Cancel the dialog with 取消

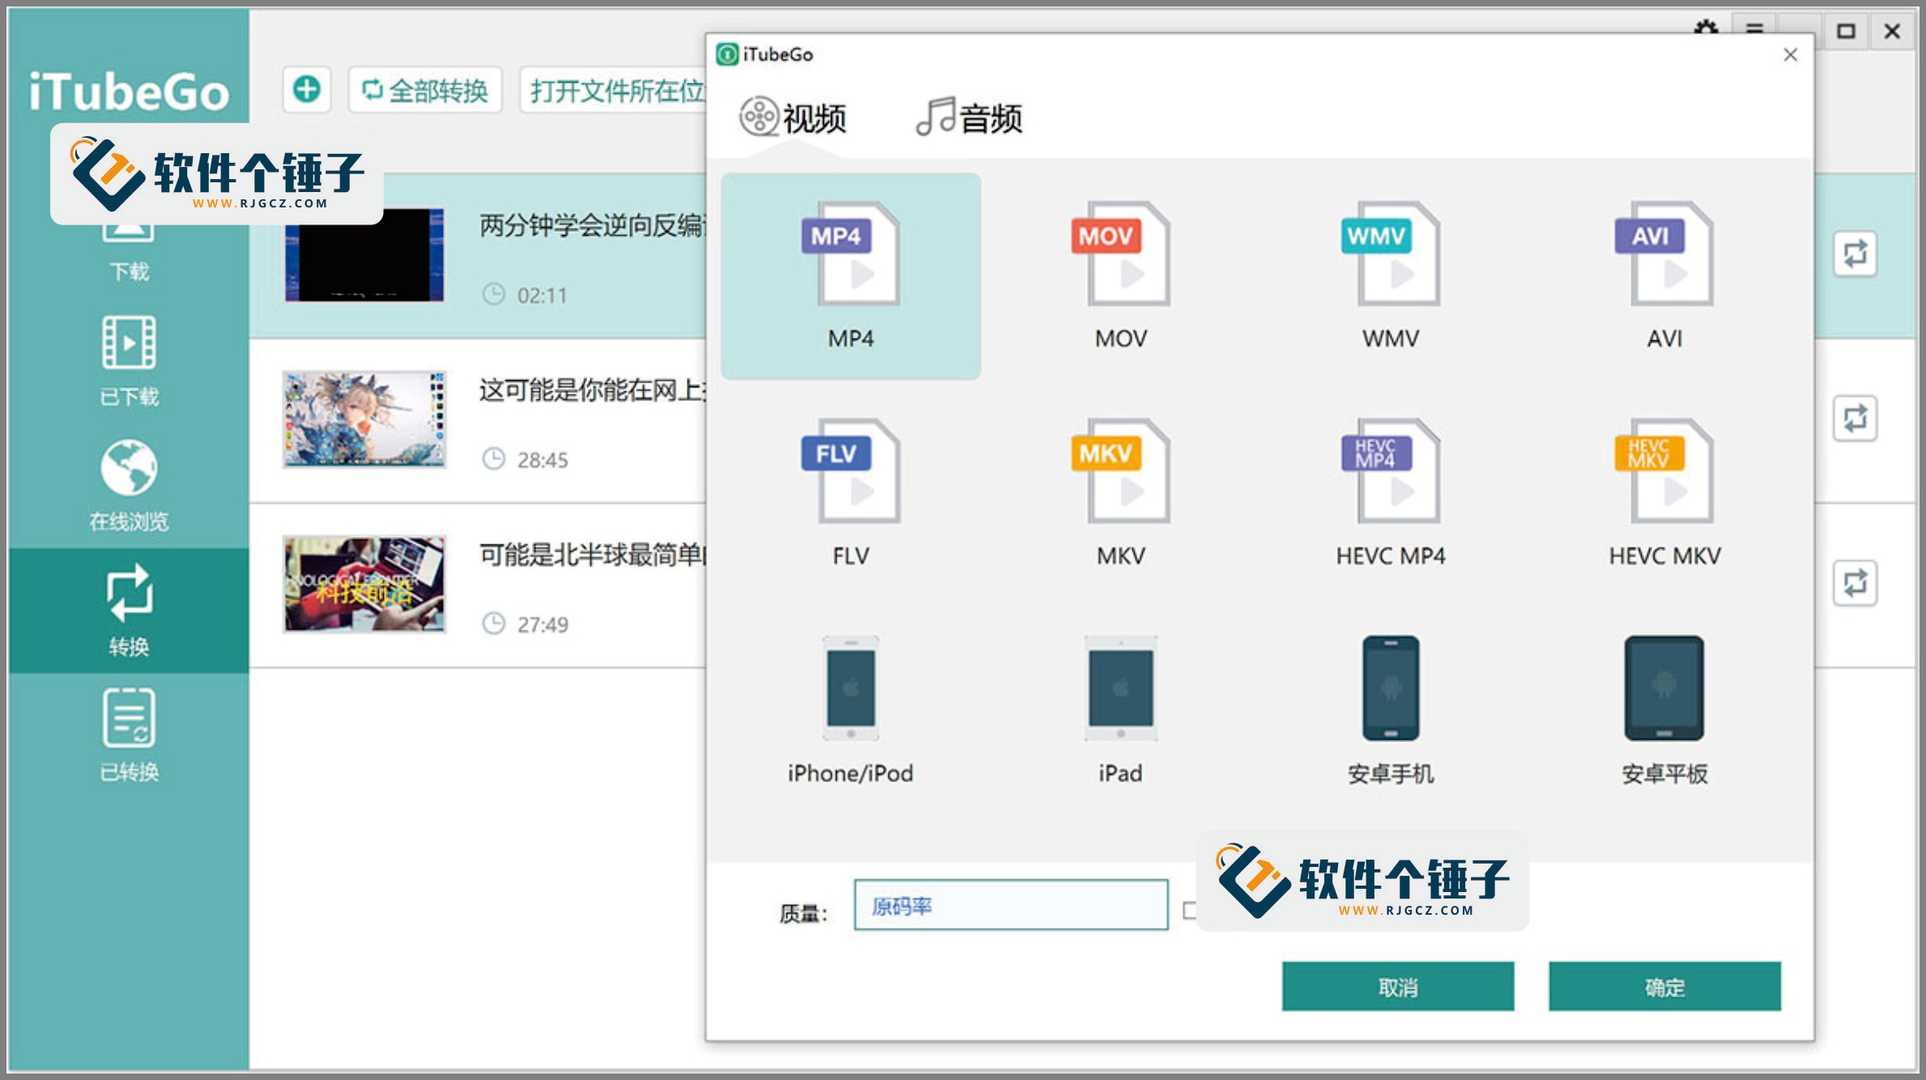(x=1398, y=987)
